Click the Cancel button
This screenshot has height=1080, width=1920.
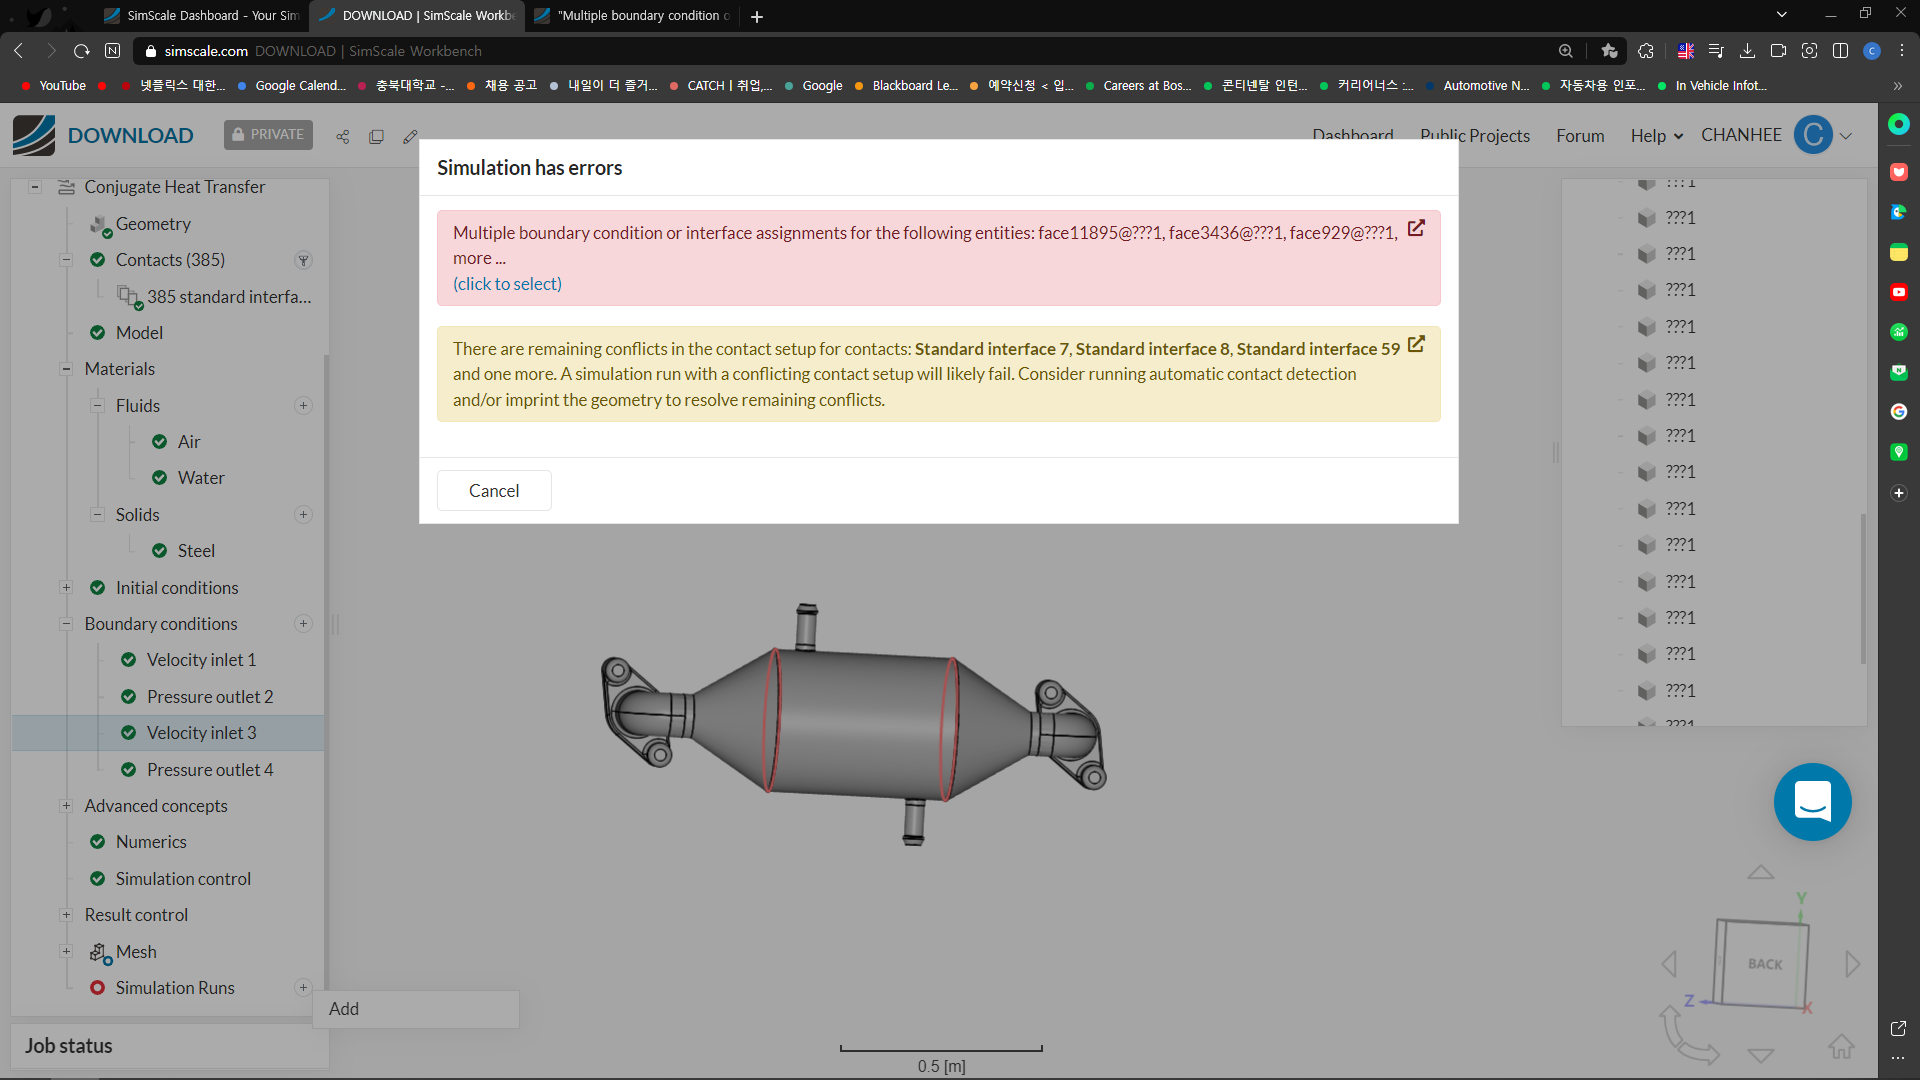pyautogui.click(x=494, y=491)
